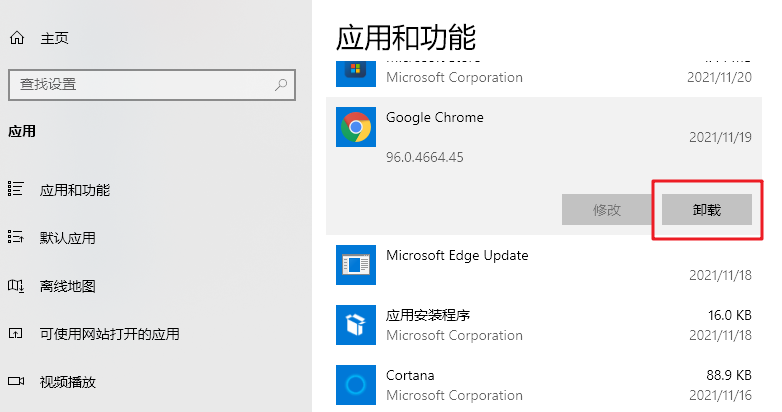Click the 可使用网站打开的应用 icon

[x=16, y=333]
